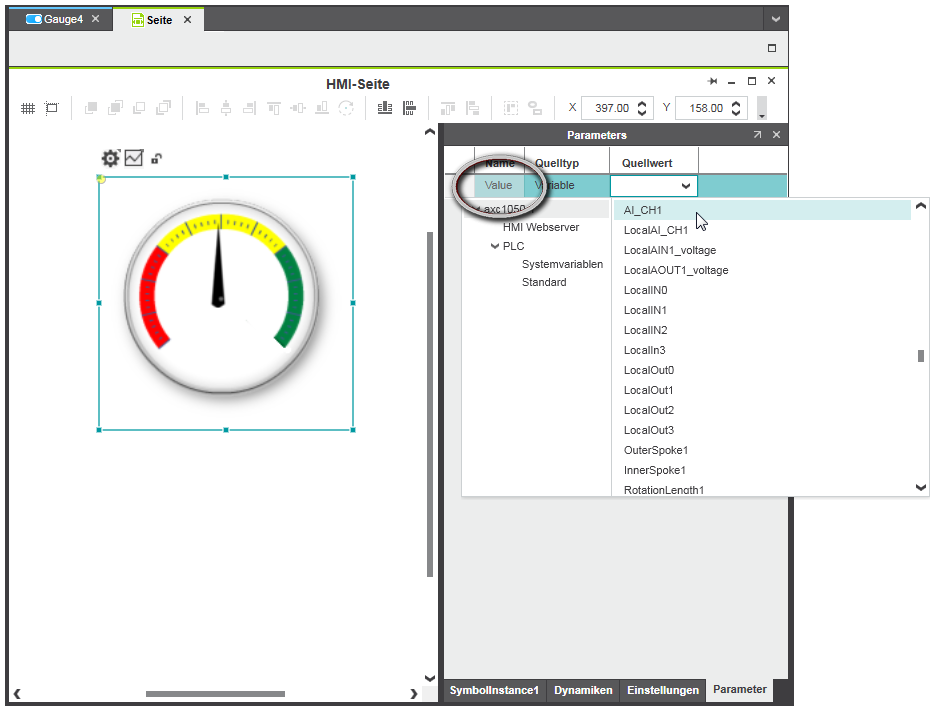Viewport: 935px width, 711px height.
Task: Switch to the Einstellungen tab
Action: coord(662,690)
